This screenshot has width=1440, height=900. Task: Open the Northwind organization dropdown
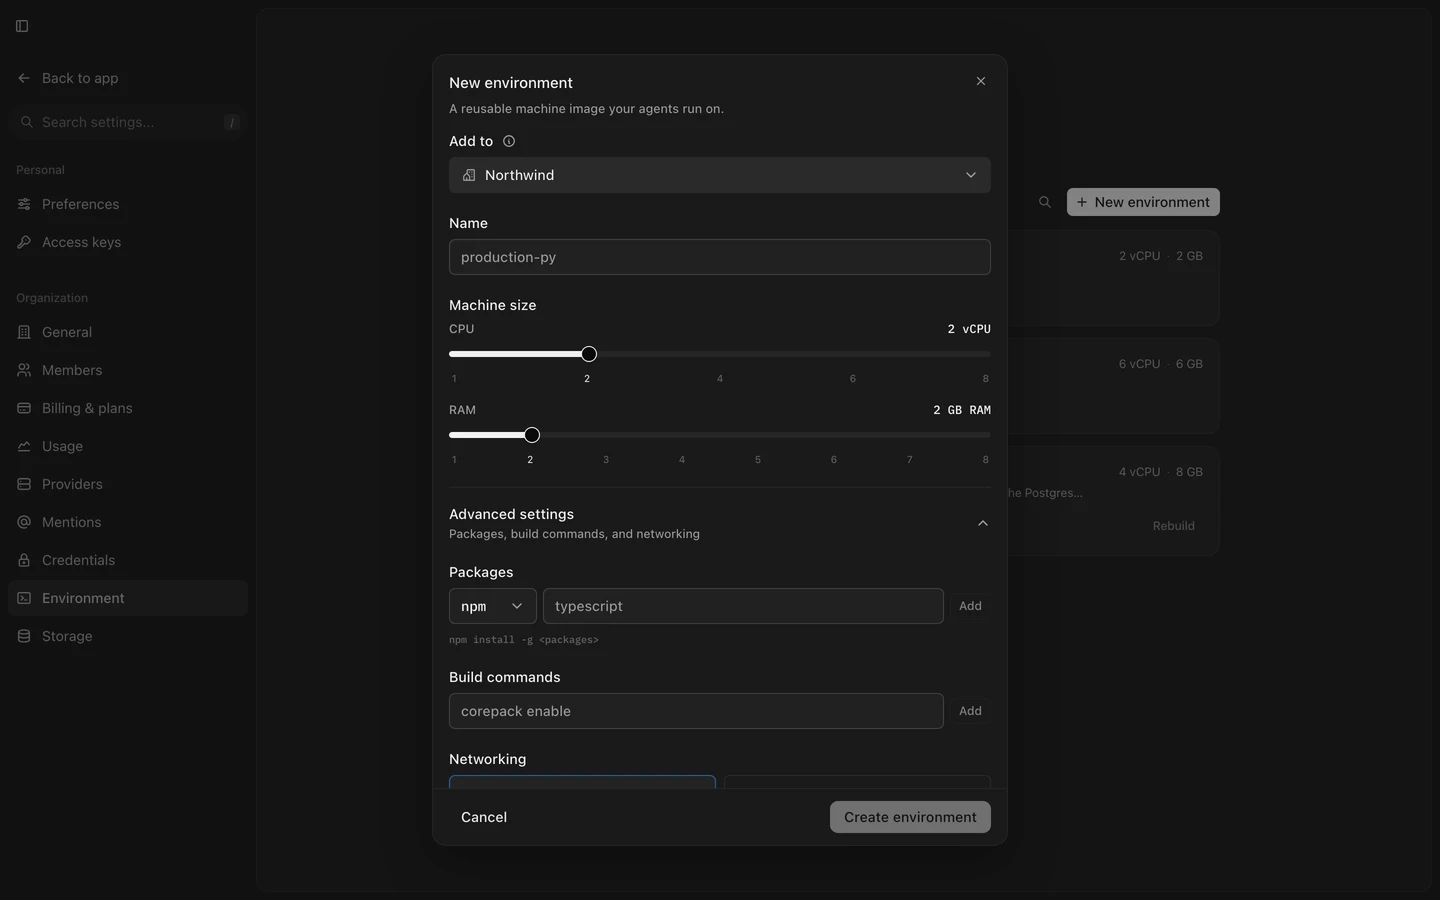[x=720, y=175]
